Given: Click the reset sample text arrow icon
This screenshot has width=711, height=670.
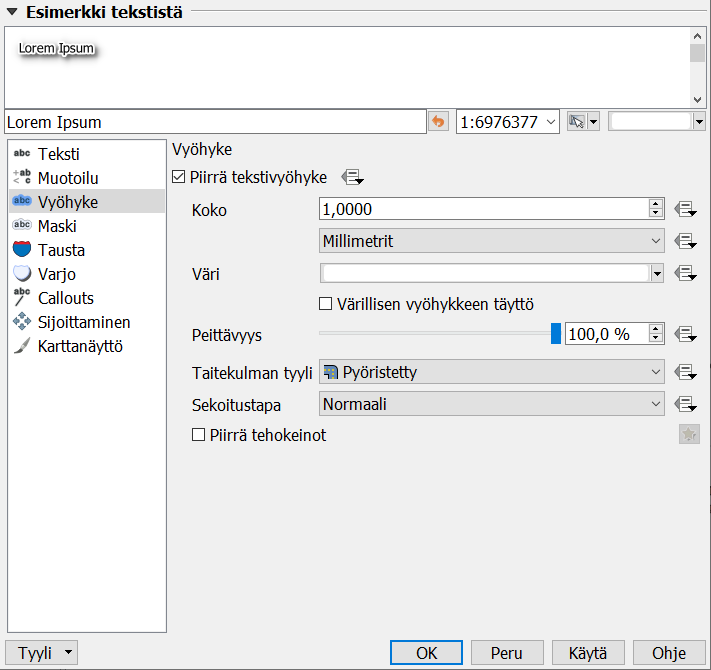Looking at the screenshot, I should [x=438, y=122].
